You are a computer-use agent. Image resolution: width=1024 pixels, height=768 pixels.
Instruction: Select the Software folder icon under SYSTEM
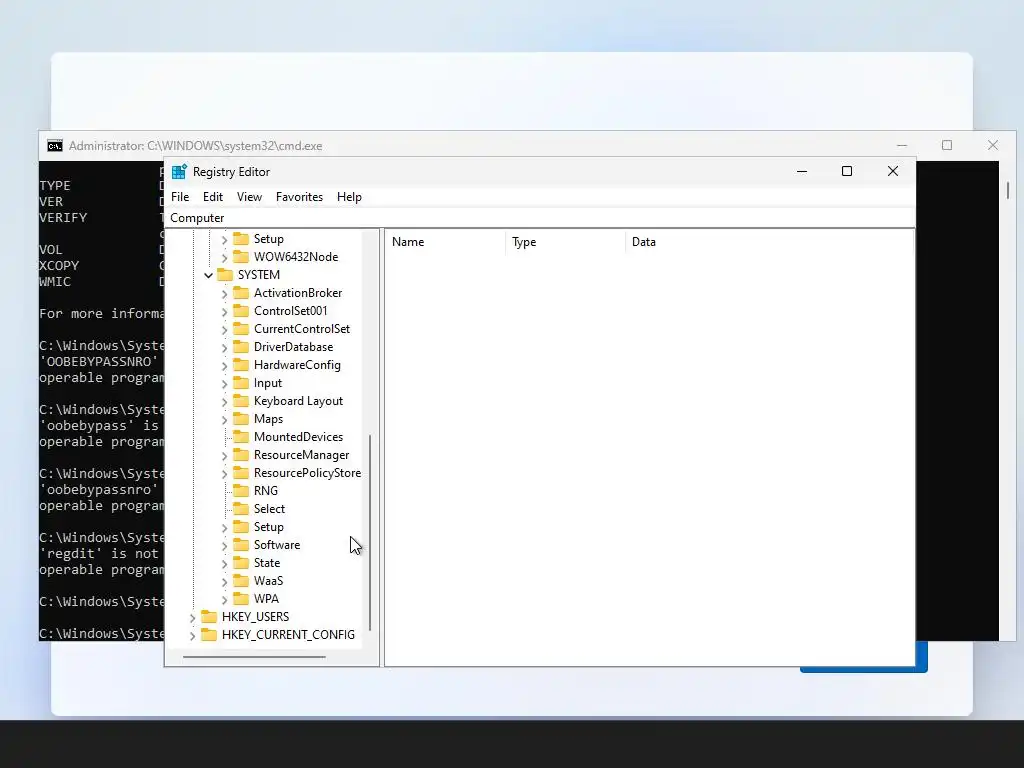[x=241, y=545]
